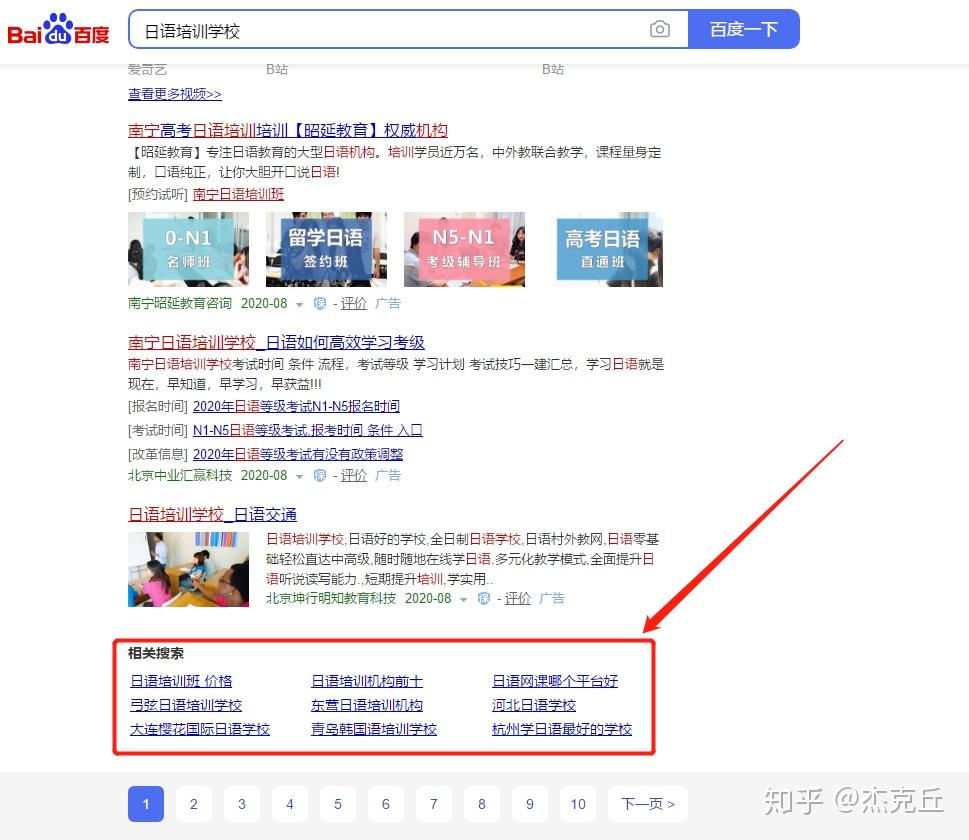Click 下一页 next page button
Viewport: 969px width, 840px height.
click(x=648, y=804)
